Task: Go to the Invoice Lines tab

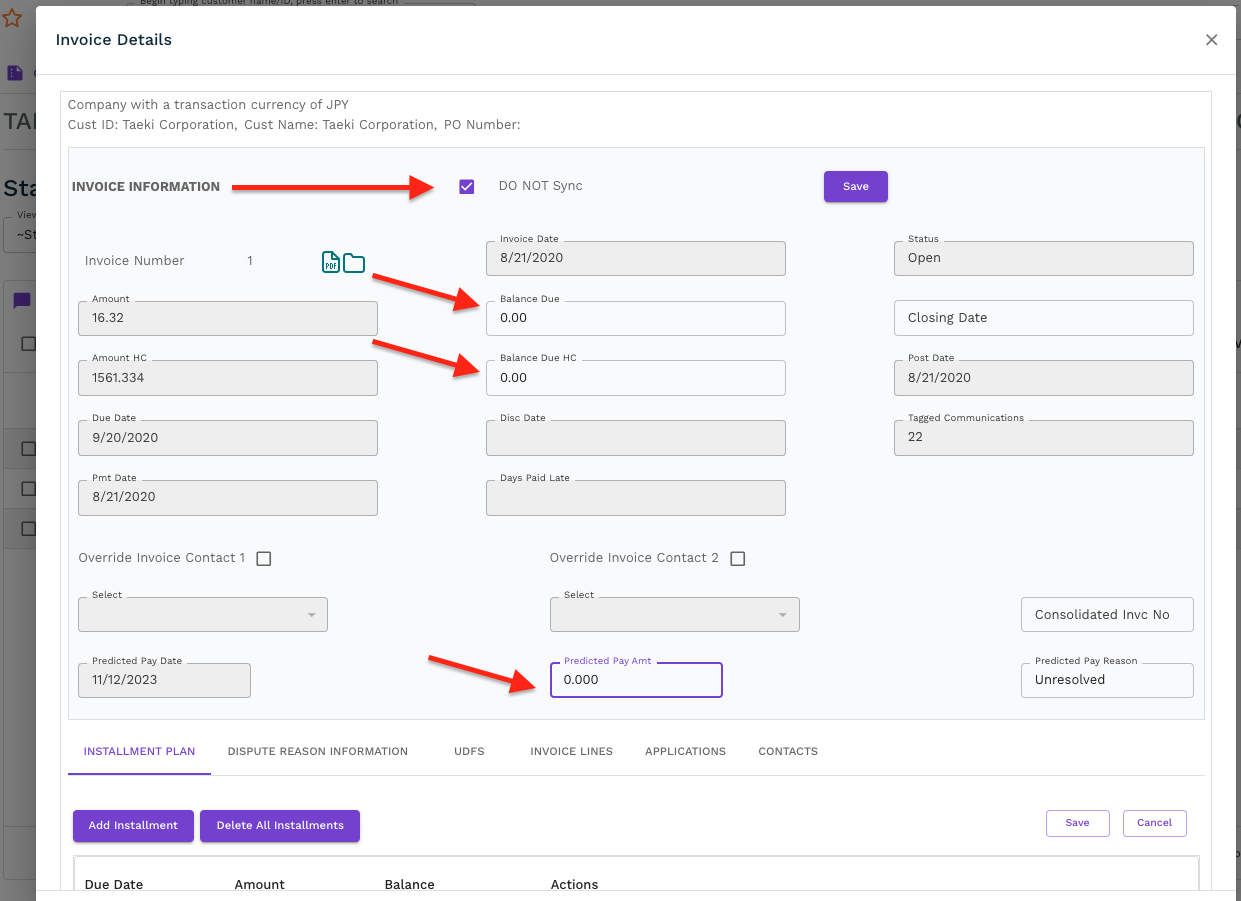Action: coord(571,751)
